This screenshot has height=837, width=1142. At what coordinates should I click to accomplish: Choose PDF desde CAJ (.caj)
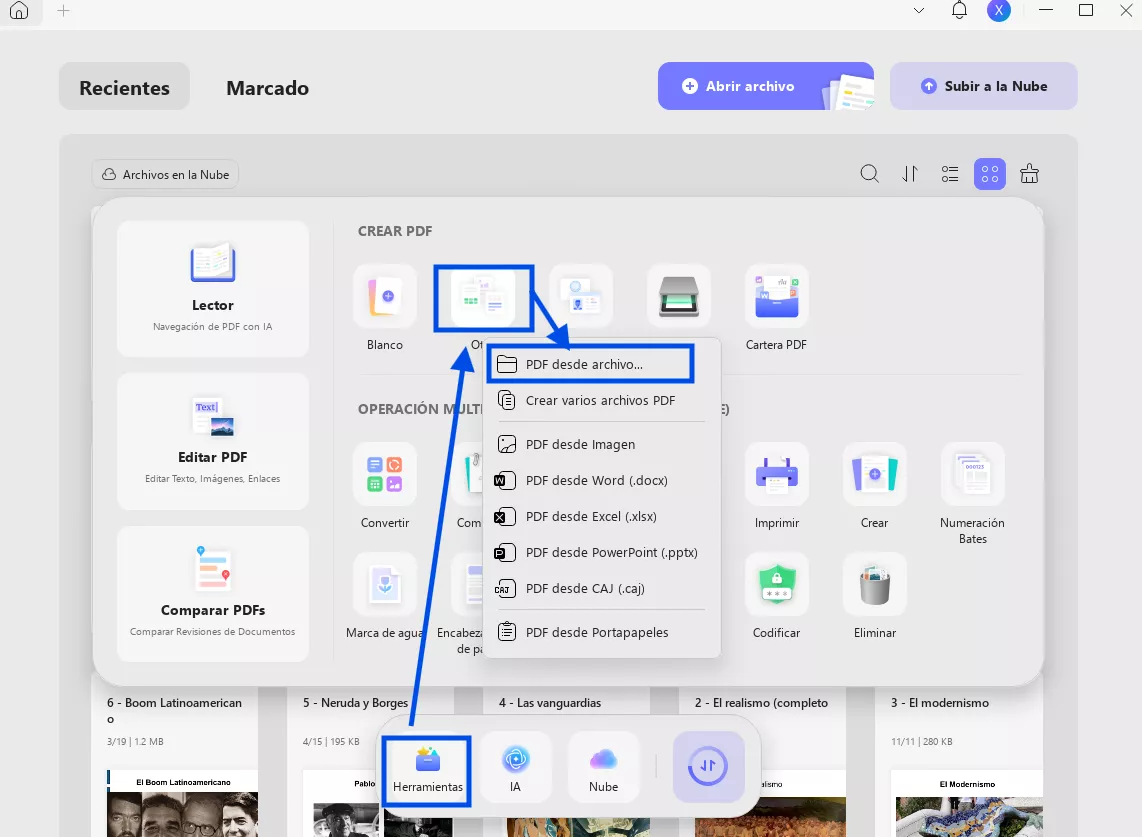602,589
